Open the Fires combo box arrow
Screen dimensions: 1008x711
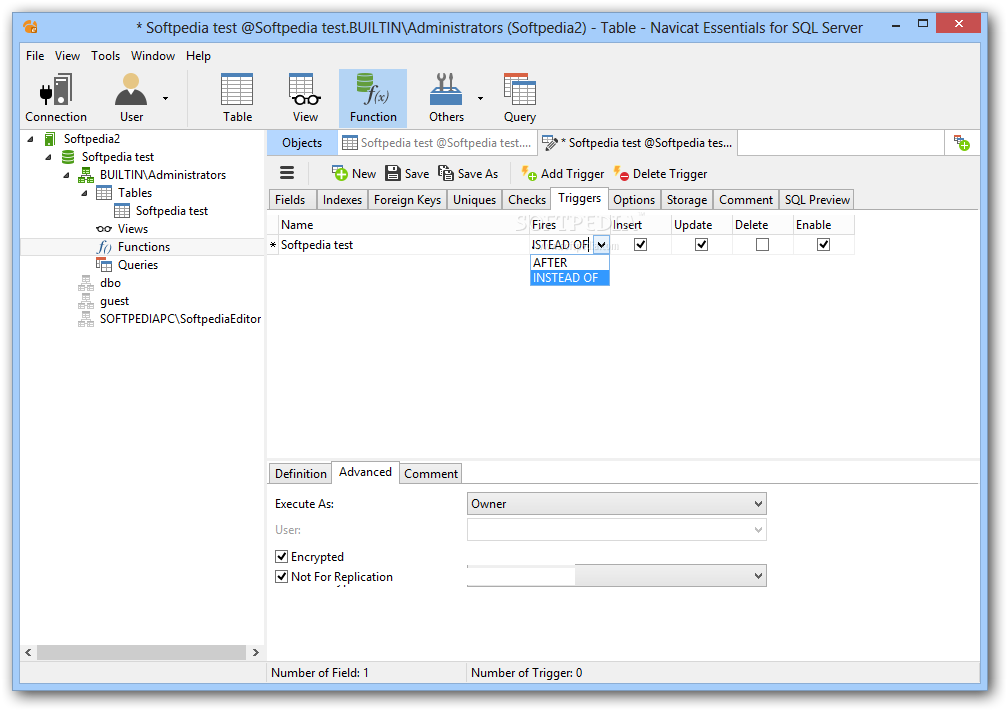[601, 244]
